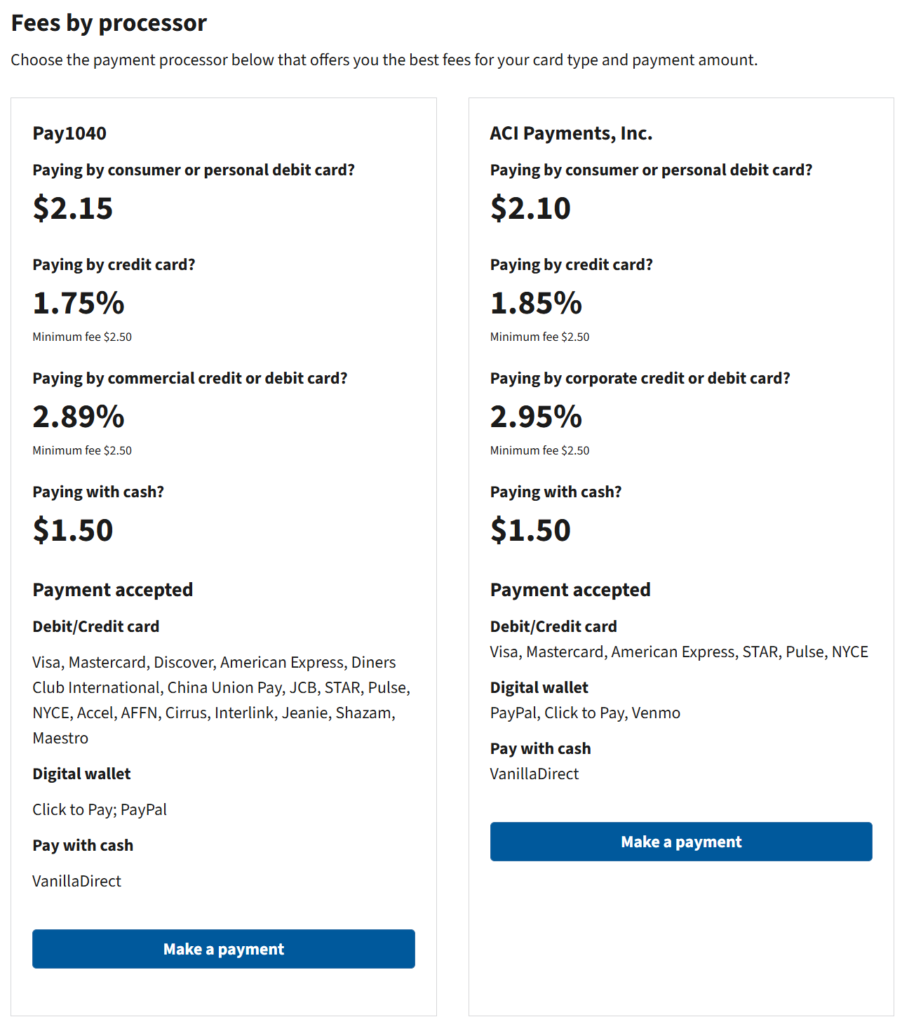Click the Click to Pay; PayPal text
This screenshot has height=1024, width=902.
[x=100, y=809]
